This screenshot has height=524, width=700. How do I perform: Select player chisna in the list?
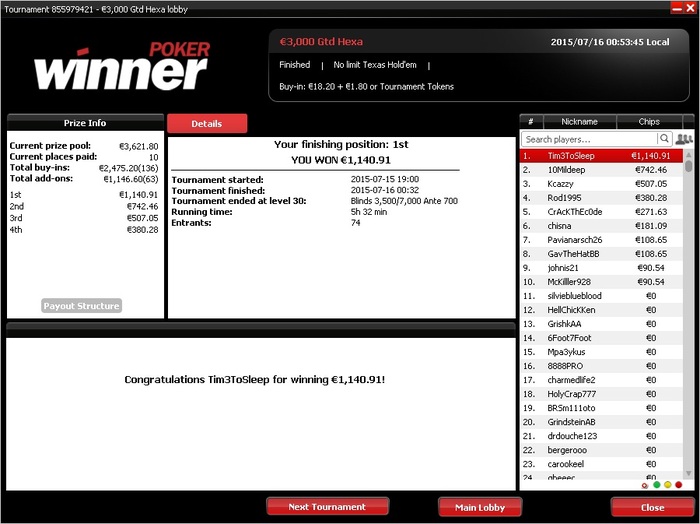[x=601, y=226]
